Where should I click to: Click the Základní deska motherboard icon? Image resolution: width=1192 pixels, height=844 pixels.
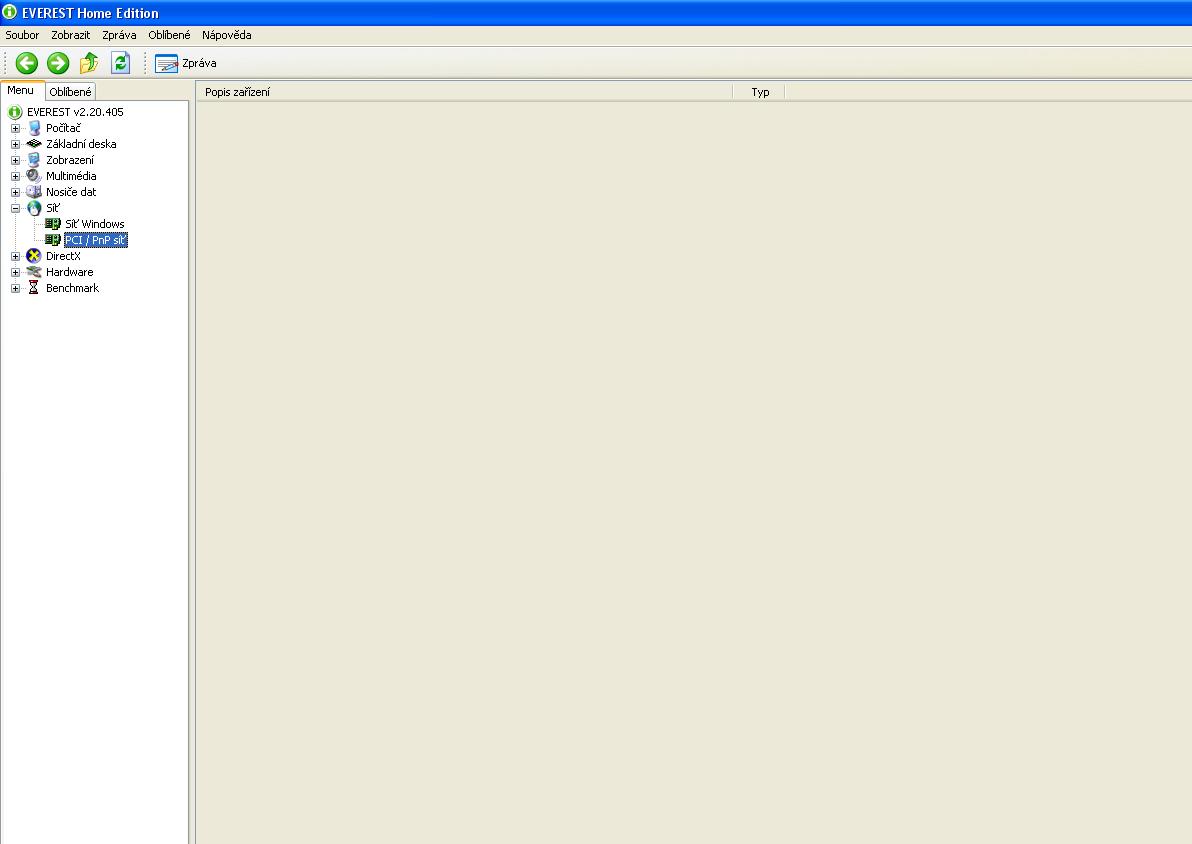click(34, 144)
